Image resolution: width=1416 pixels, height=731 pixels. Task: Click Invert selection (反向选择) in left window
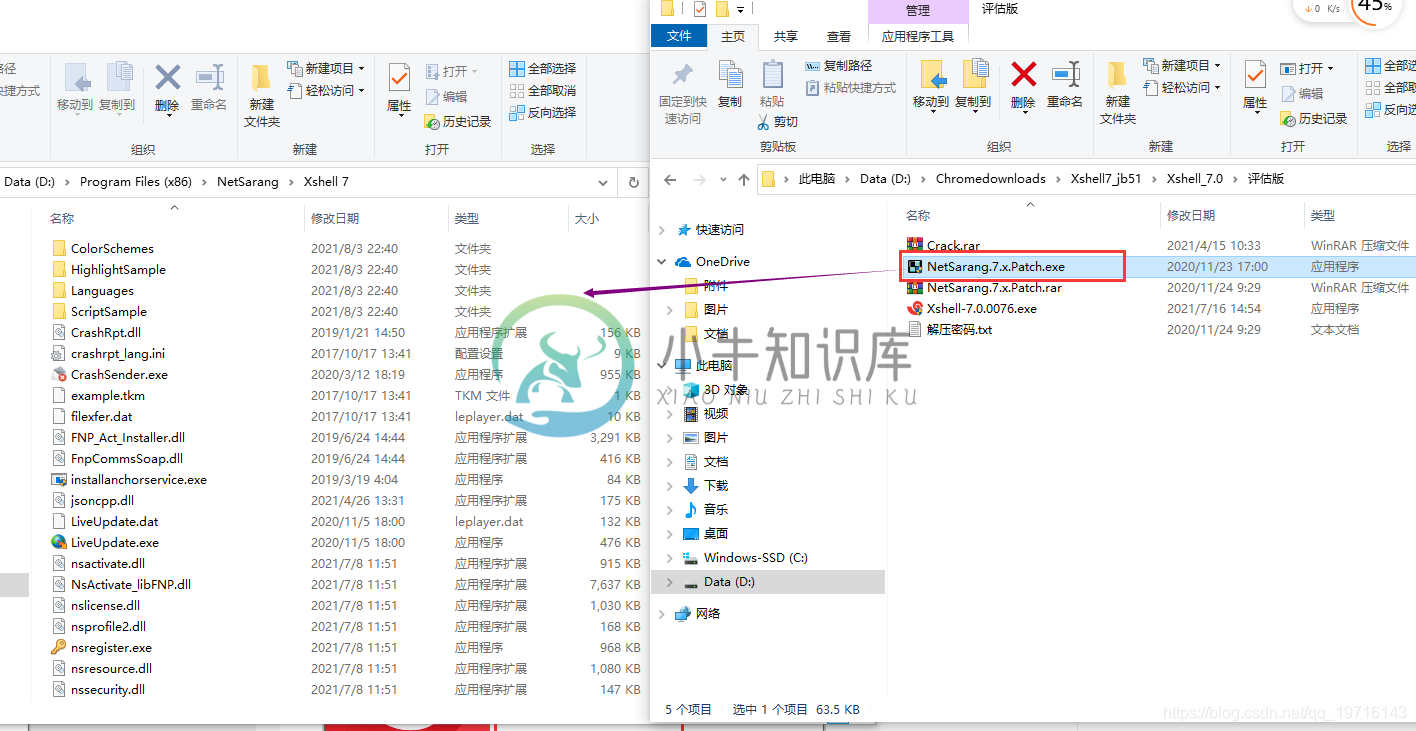point(543,113)
